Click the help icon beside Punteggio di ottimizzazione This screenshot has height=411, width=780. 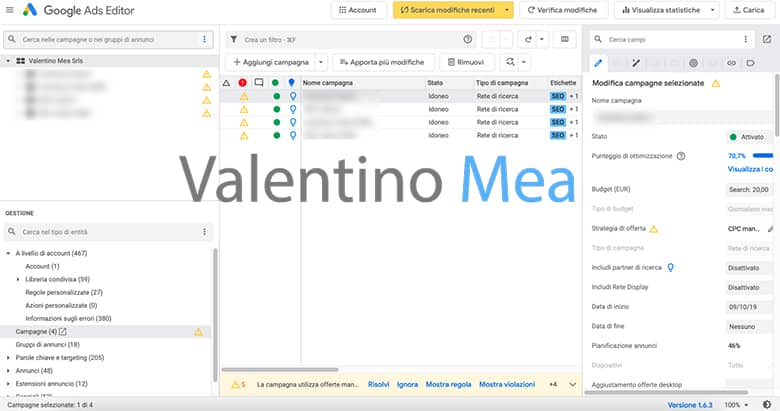pos(681,156)
